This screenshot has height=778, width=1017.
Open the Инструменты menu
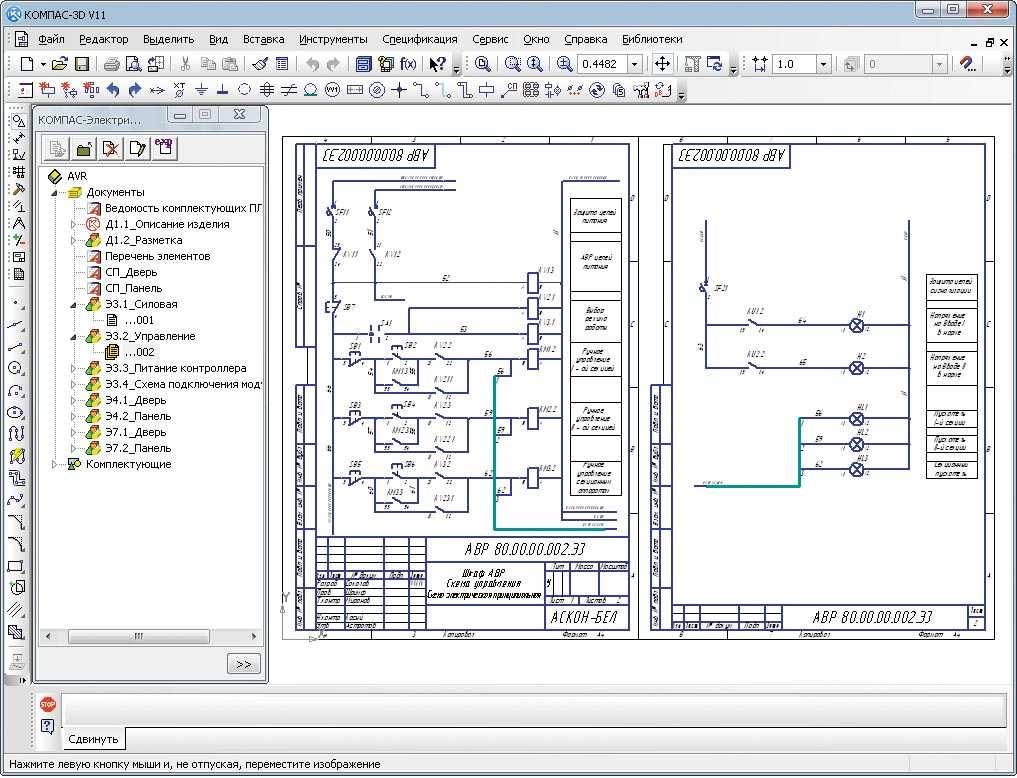click(333, 39)
